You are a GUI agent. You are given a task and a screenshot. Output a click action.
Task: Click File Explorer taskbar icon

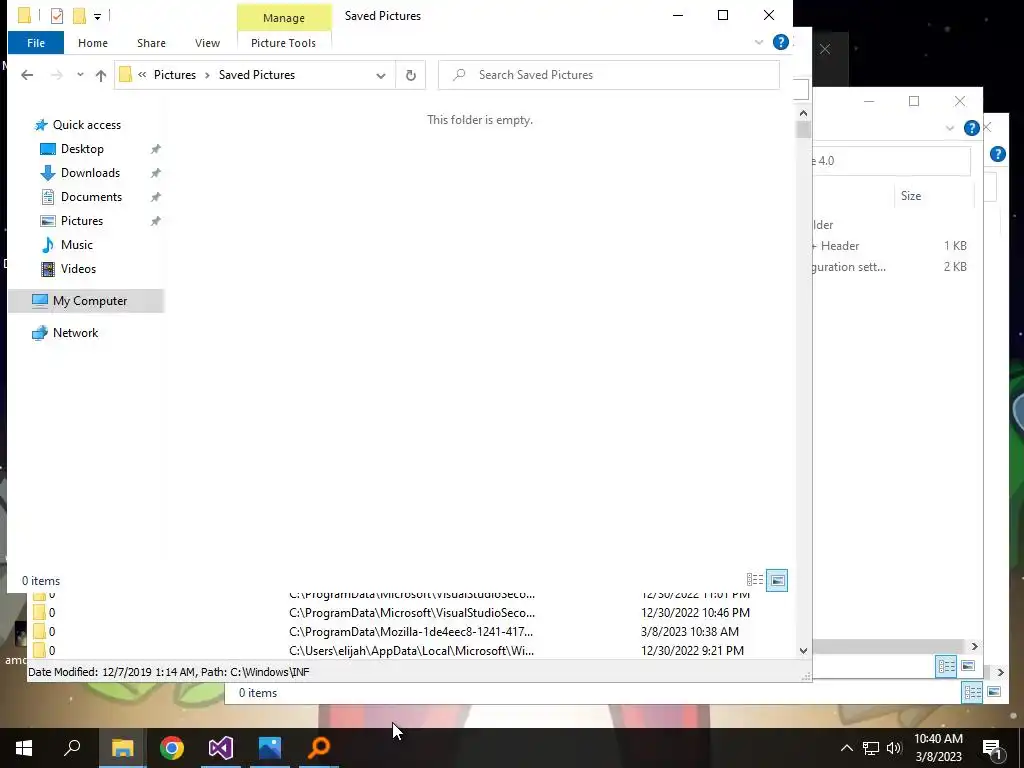[x=122, y=748]
